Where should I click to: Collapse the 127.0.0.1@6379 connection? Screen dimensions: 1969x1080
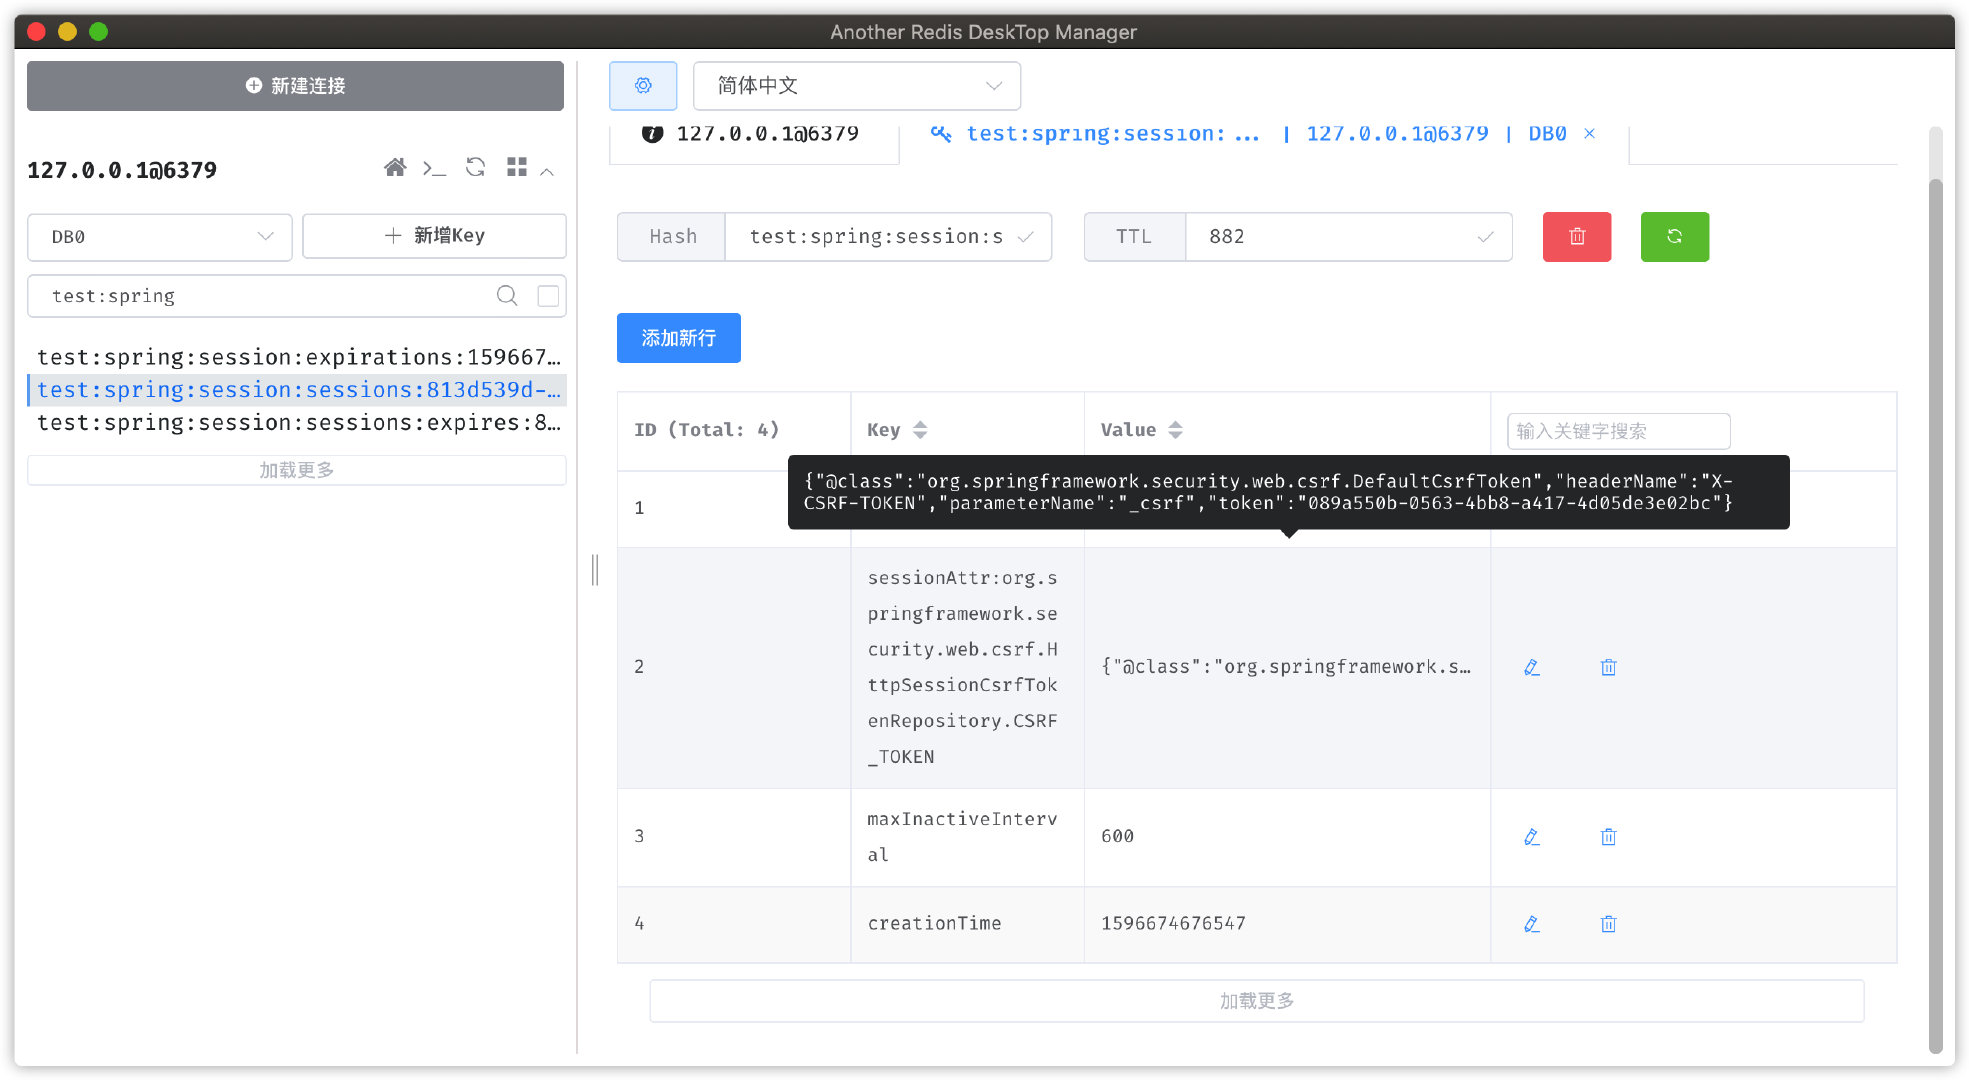pos(548,171)
